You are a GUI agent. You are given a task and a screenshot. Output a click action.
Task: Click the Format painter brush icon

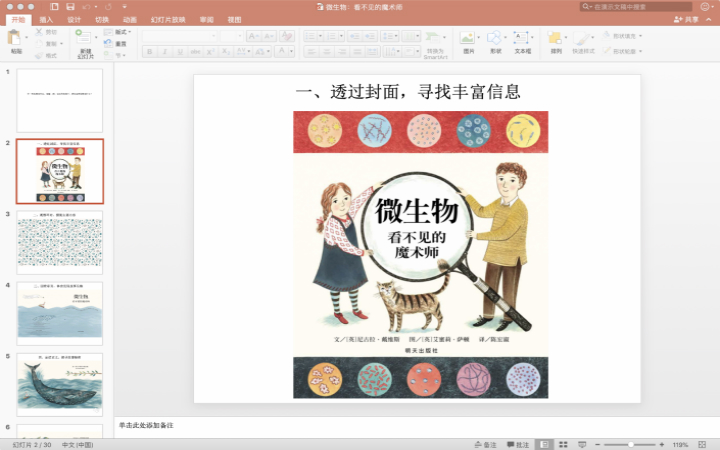coord(39,56)
